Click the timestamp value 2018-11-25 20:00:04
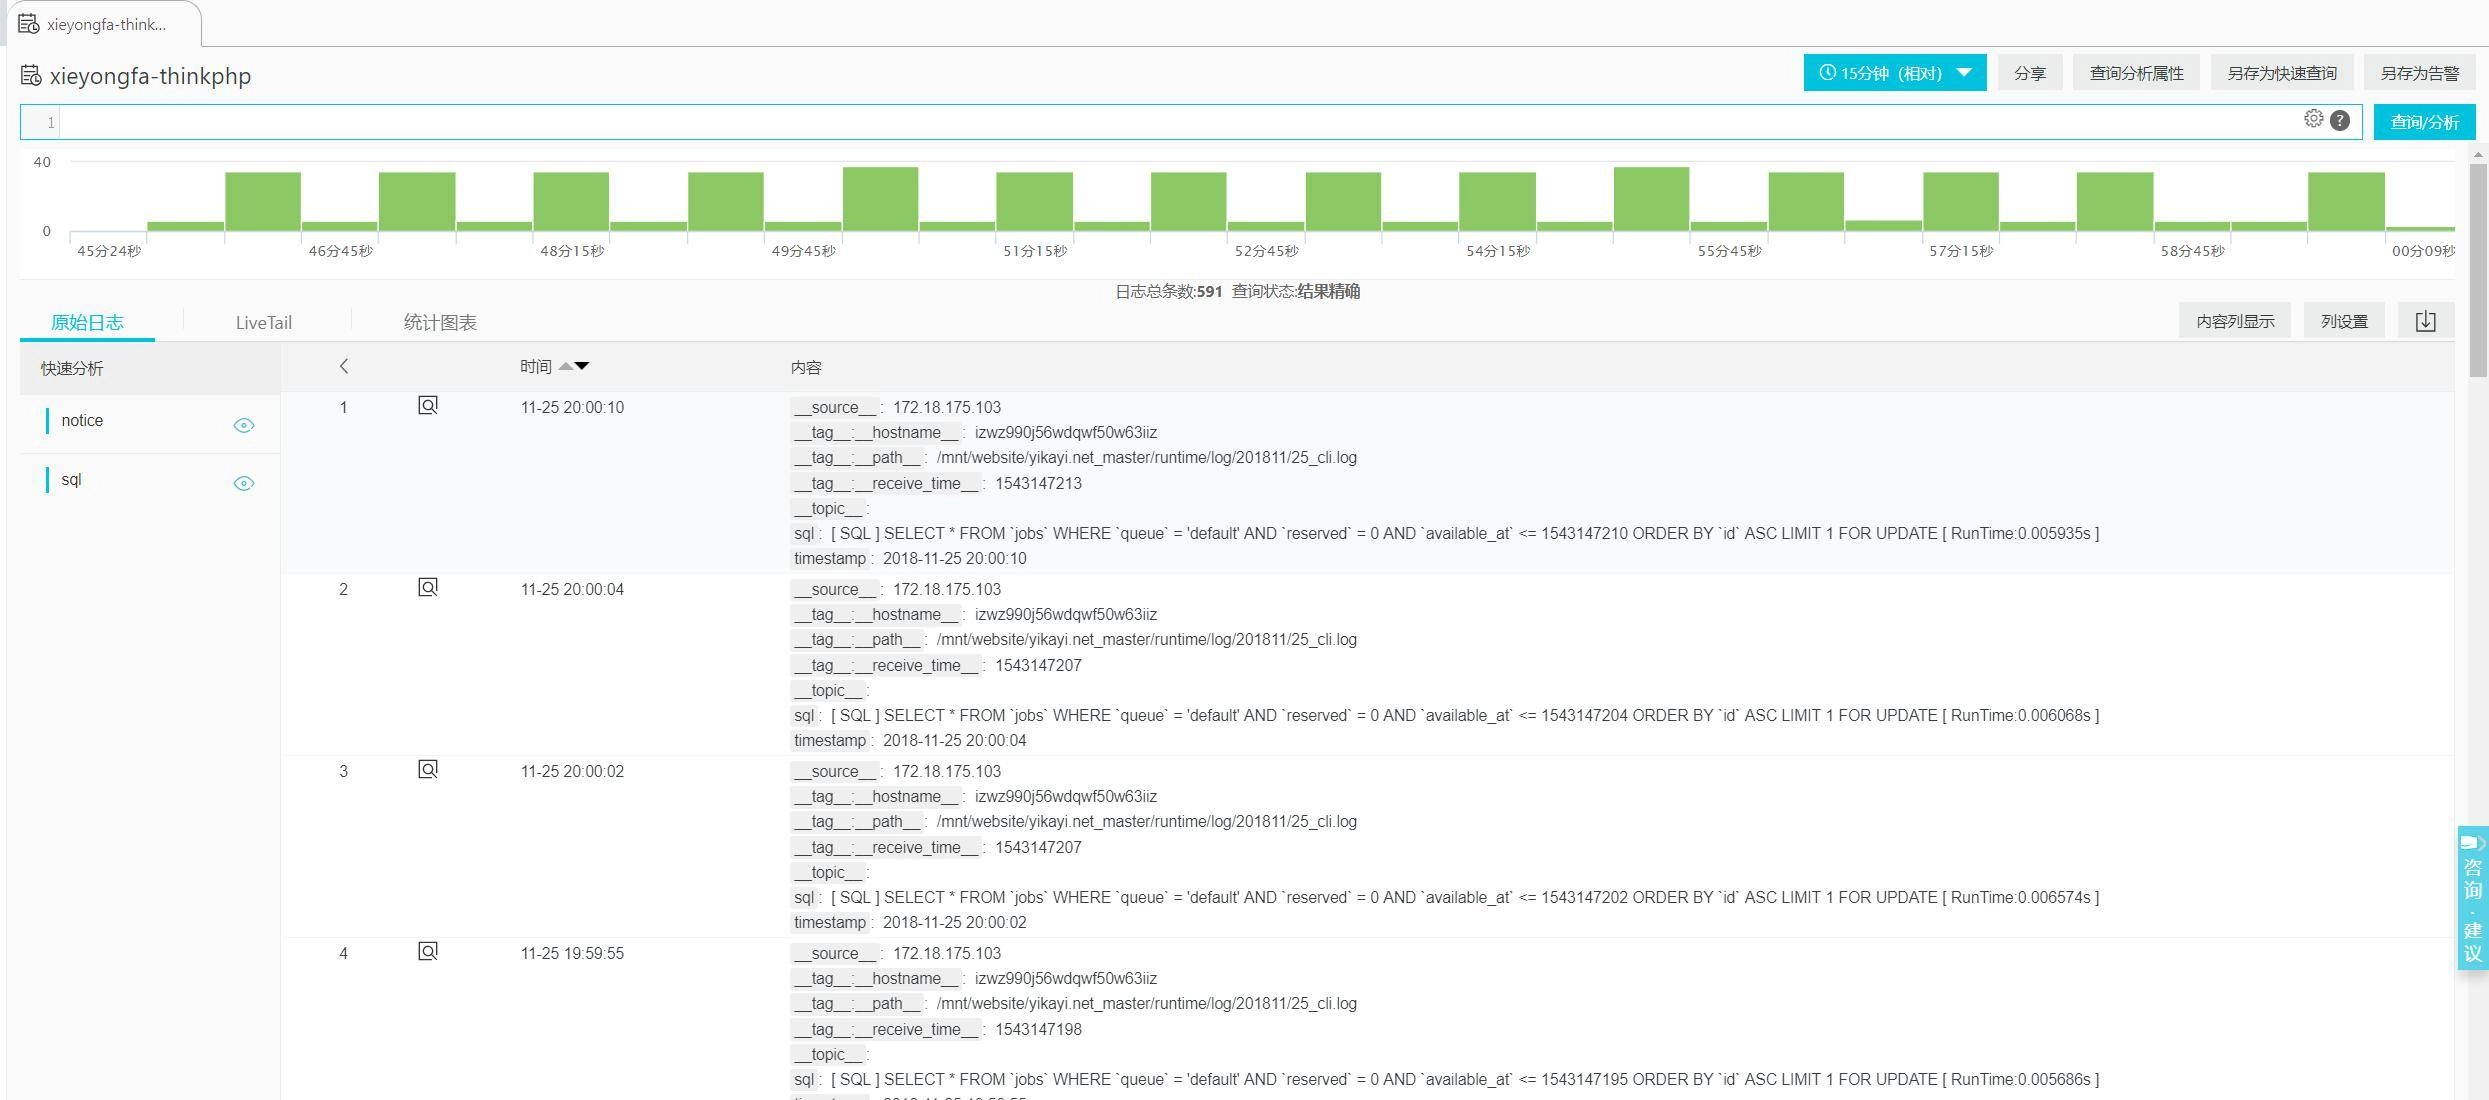 click(954, 740)
